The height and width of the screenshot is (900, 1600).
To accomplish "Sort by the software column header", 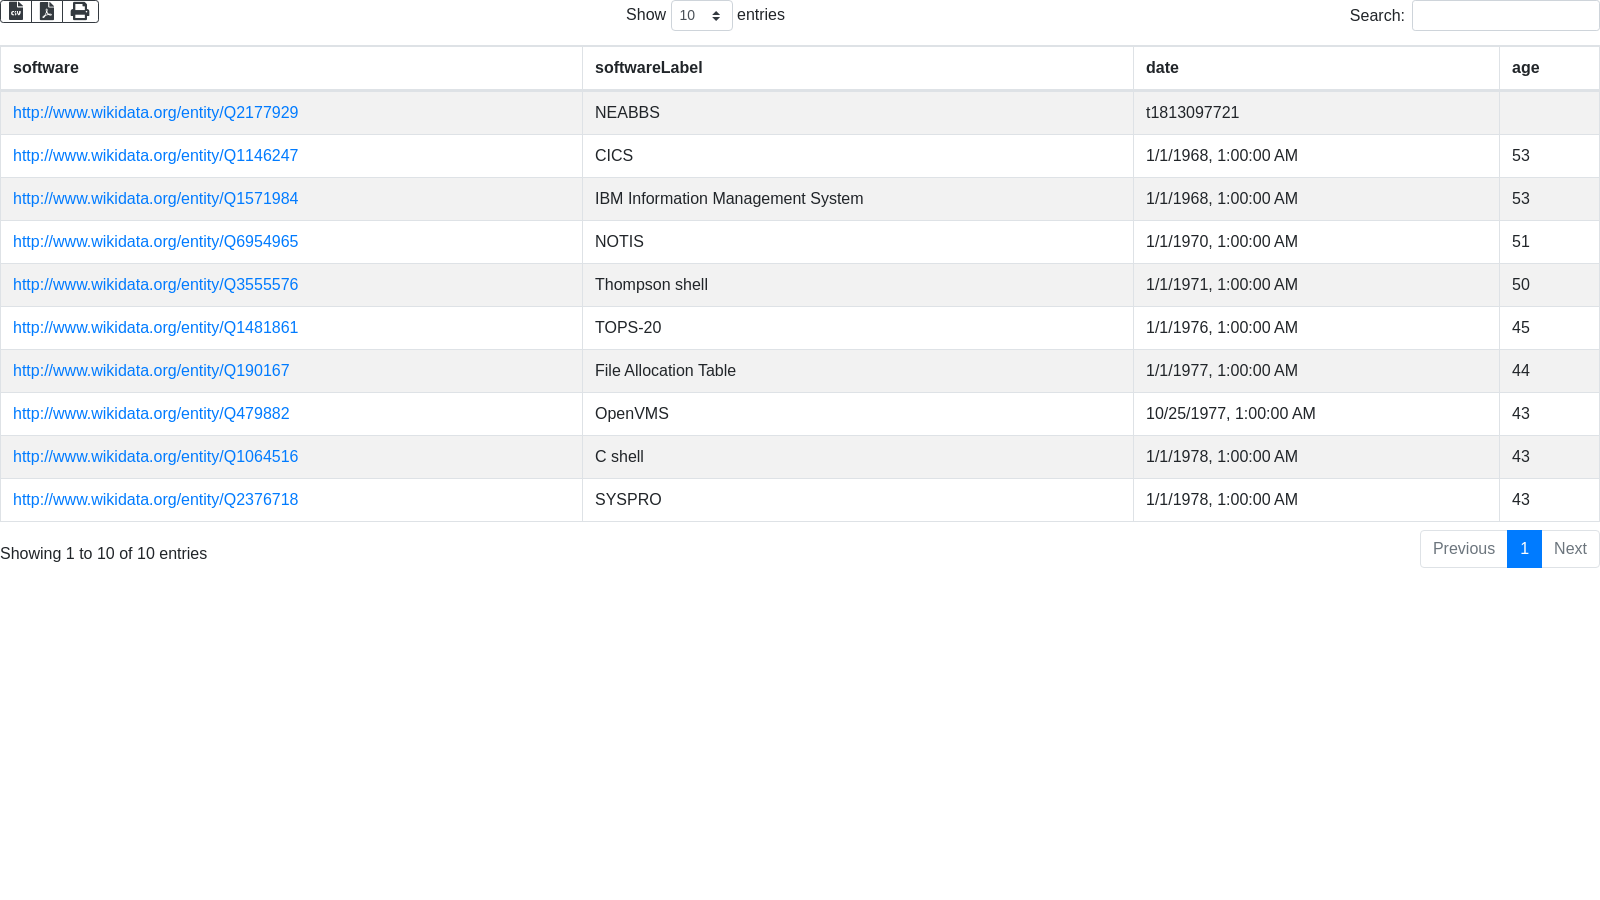I will coord(46,68).
